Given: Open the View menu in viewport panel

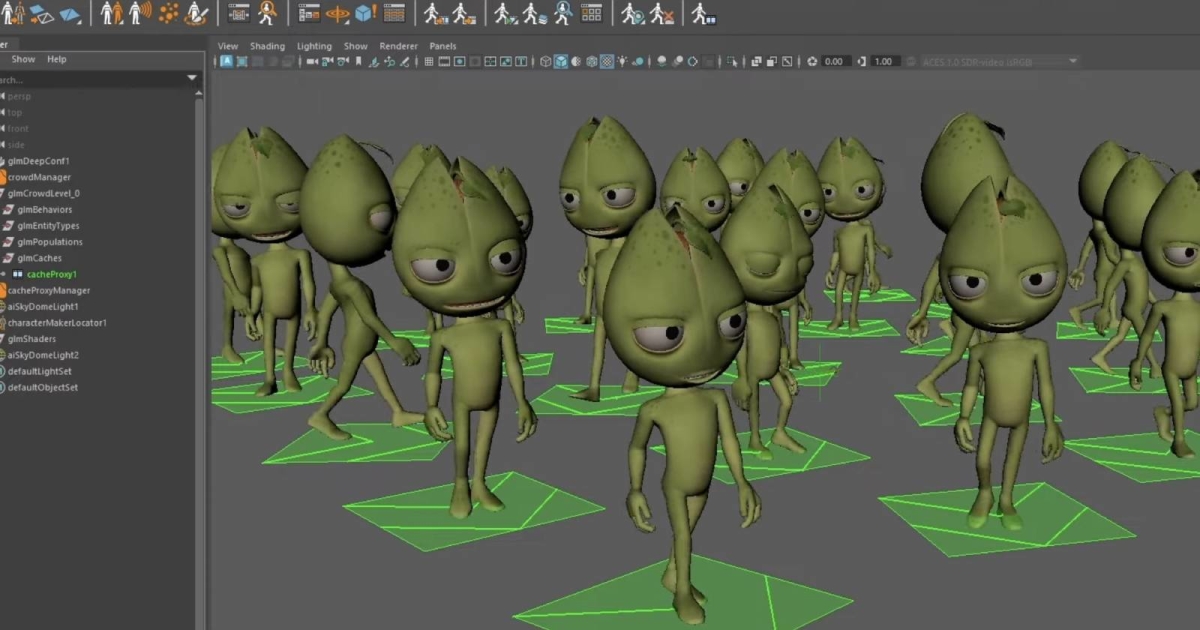Looking at the screenshot, I should coord(228,46).
